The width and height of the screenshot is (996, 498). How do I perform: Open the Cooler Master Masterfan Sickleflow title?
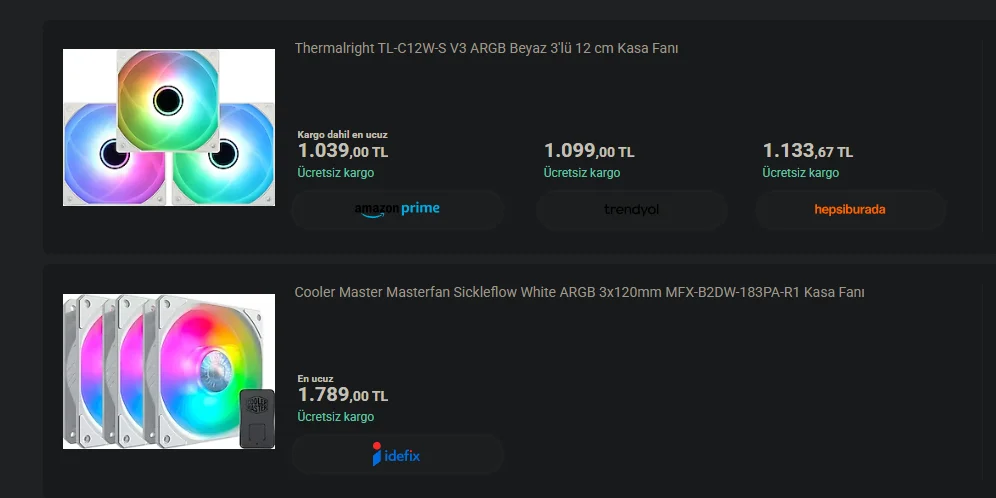[x=579, y=292]
